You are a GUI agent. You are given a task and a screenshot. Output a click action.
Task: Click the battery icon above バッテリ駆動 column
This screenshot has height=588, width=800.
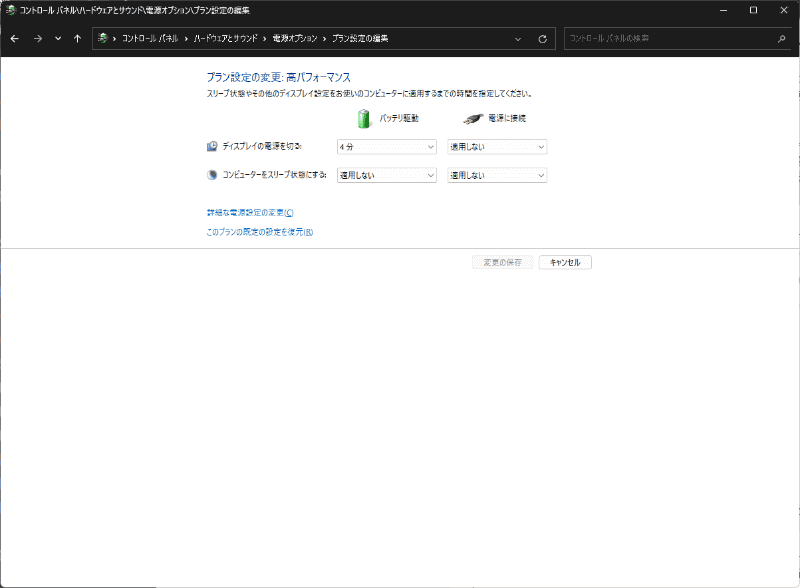click(x=363, y=117)
